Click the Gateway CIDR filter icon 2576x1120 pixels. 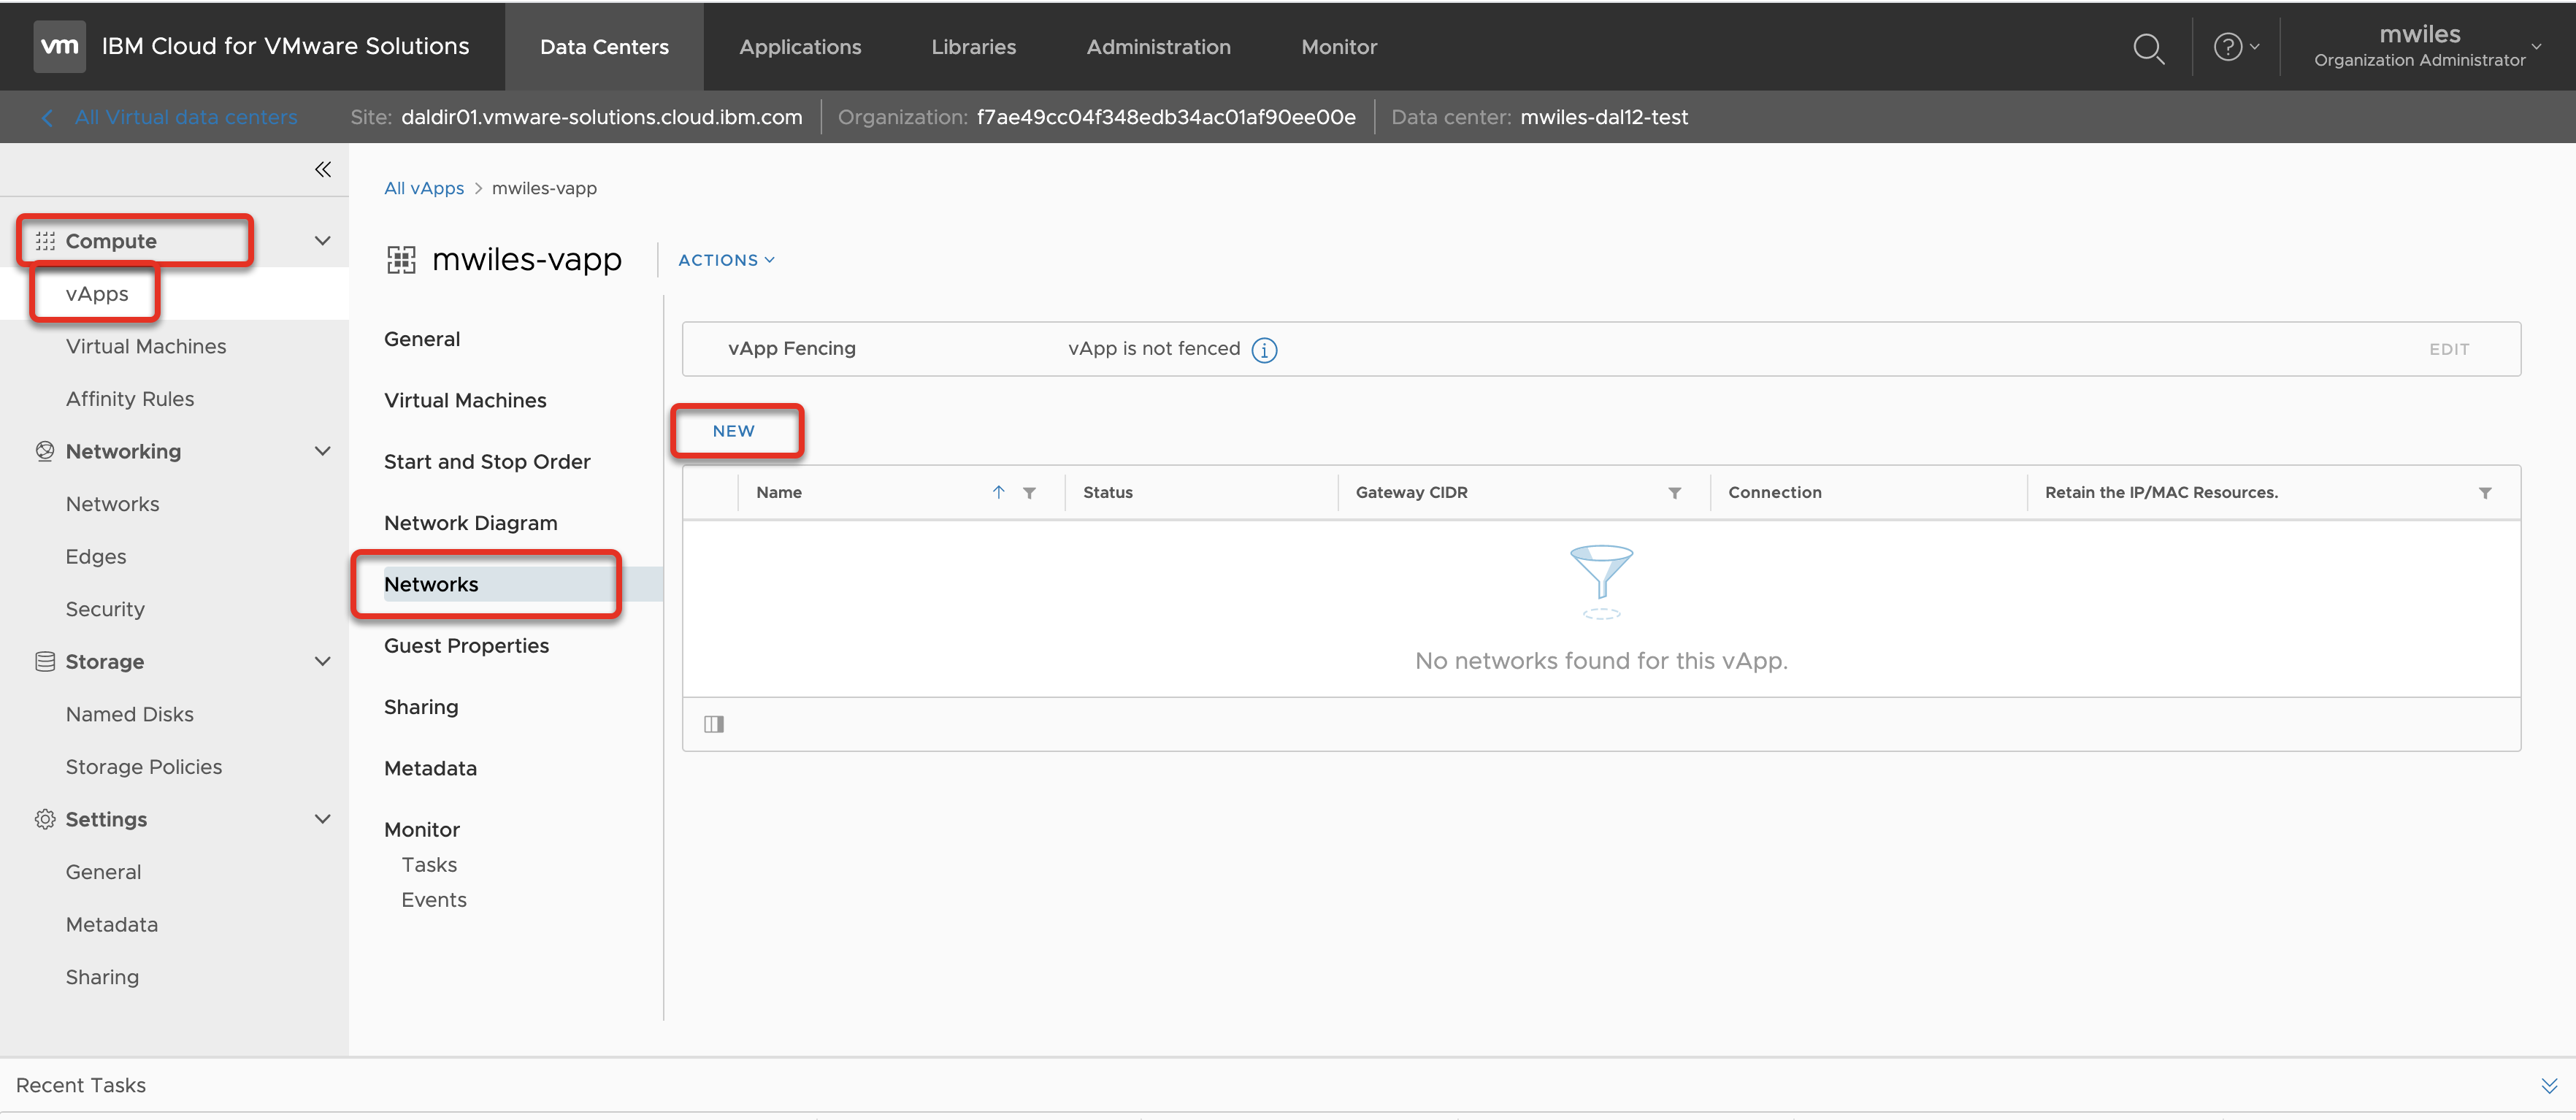pos(1674,493)
